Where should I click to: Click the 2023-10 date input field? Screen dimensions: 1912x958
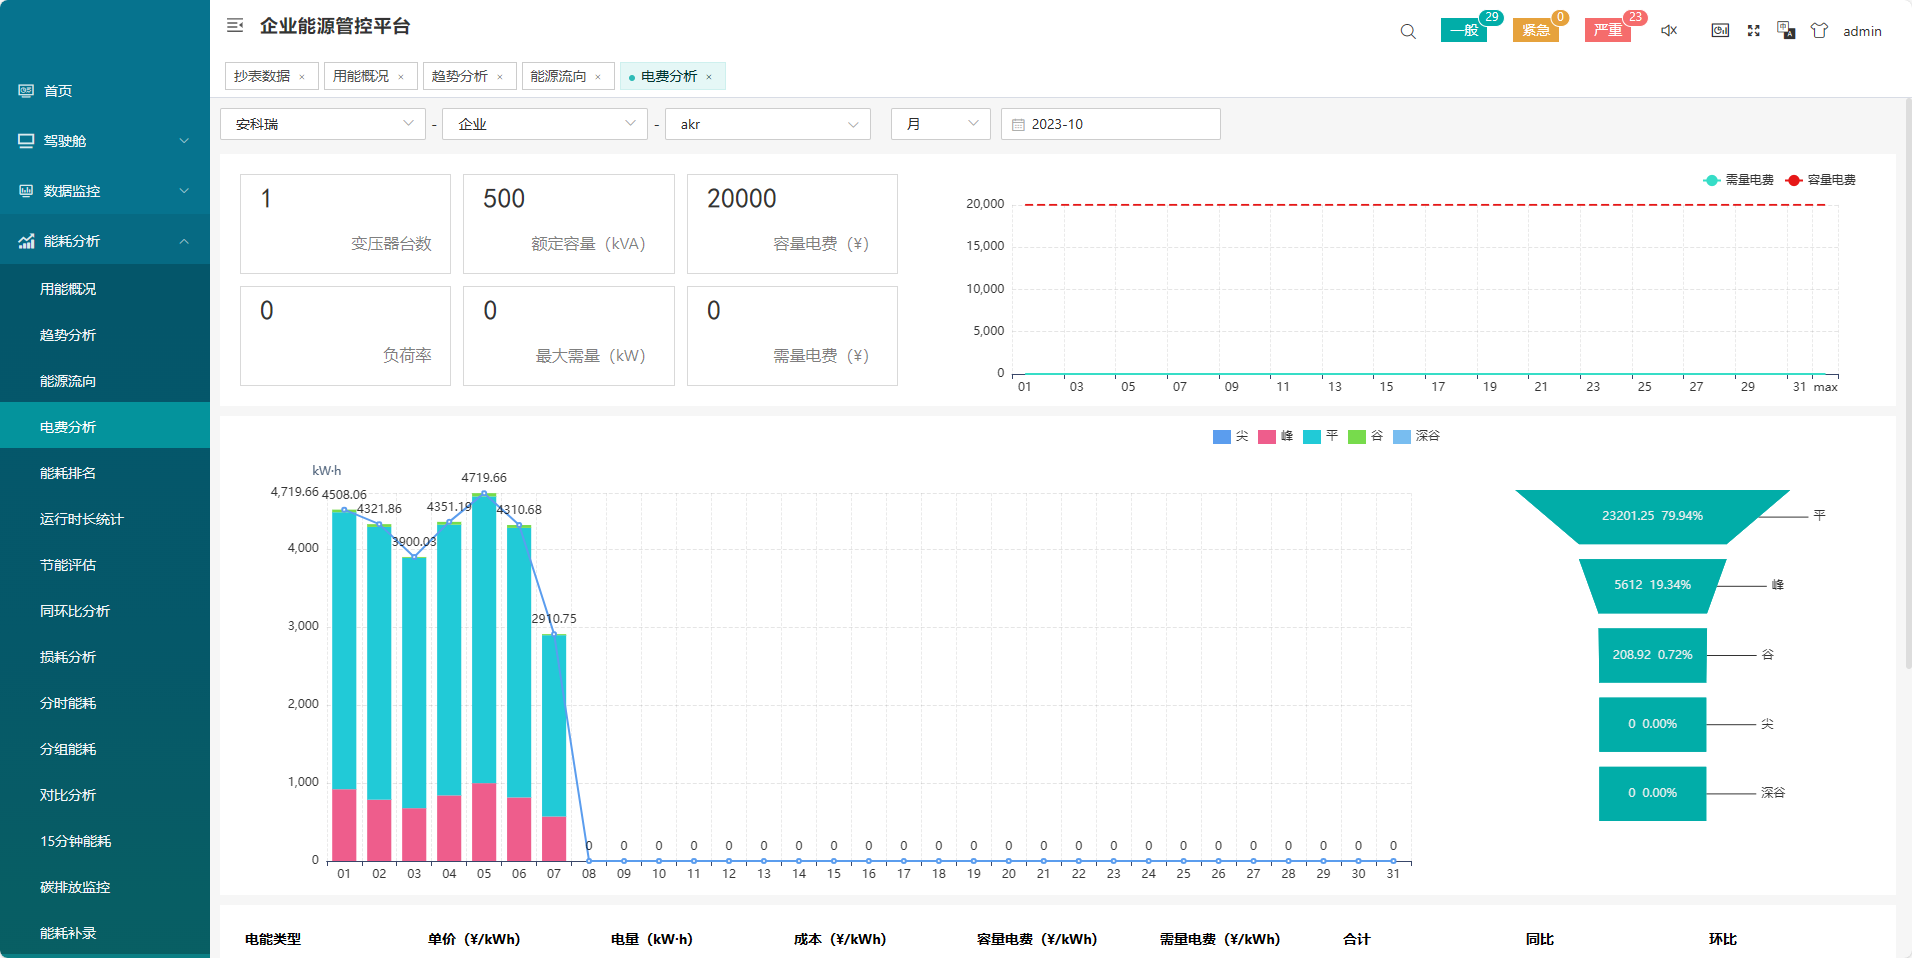(1110, 124)
